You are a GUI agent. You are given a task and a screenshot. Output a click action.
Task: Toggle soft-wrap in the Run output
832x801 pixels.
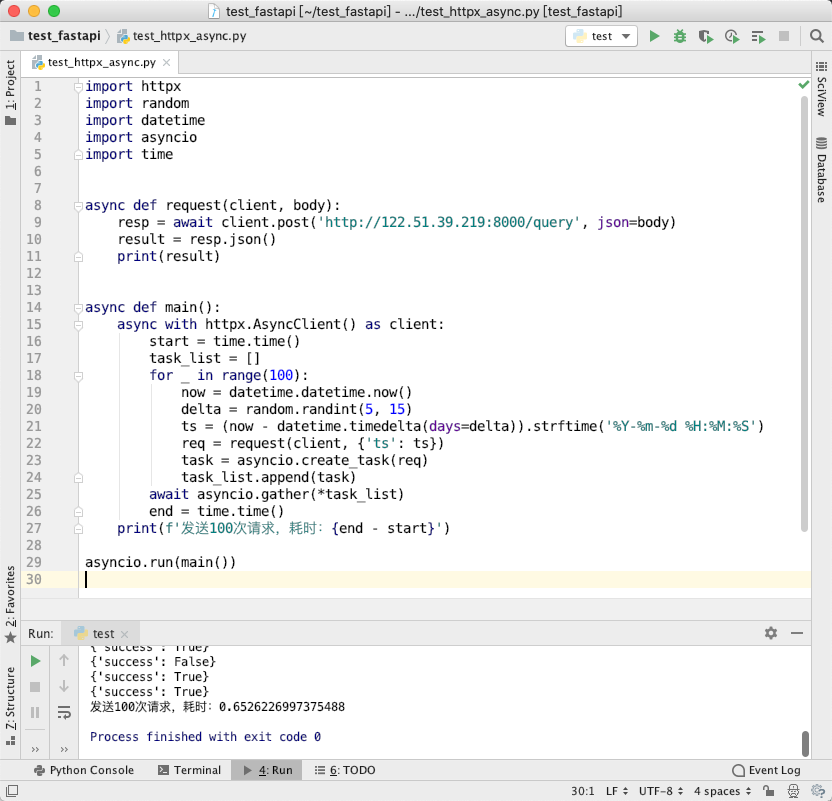(64, 712)
